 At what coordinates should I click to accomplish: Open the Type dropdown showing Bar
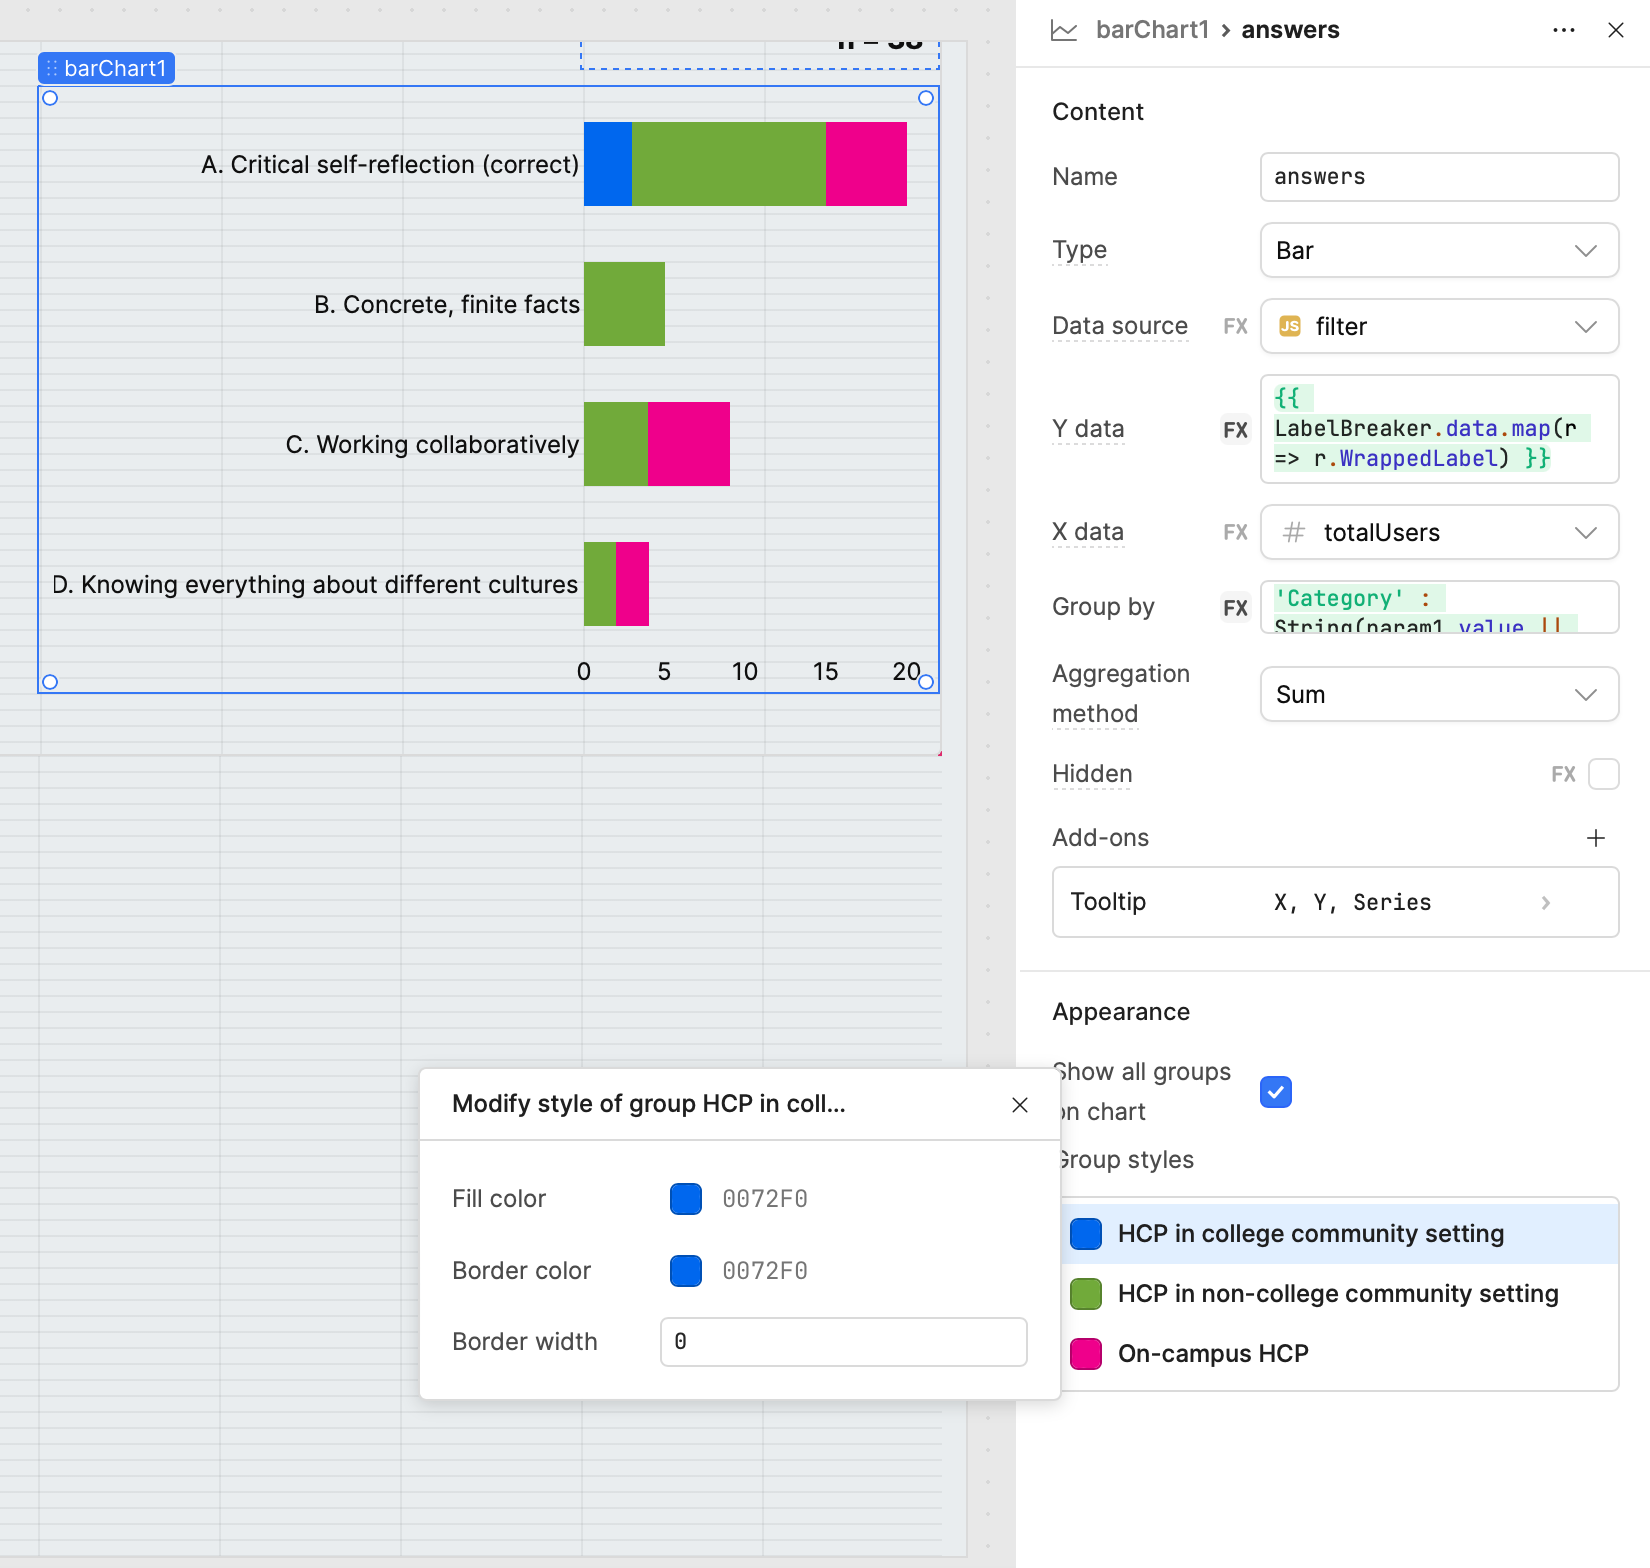1439,250
